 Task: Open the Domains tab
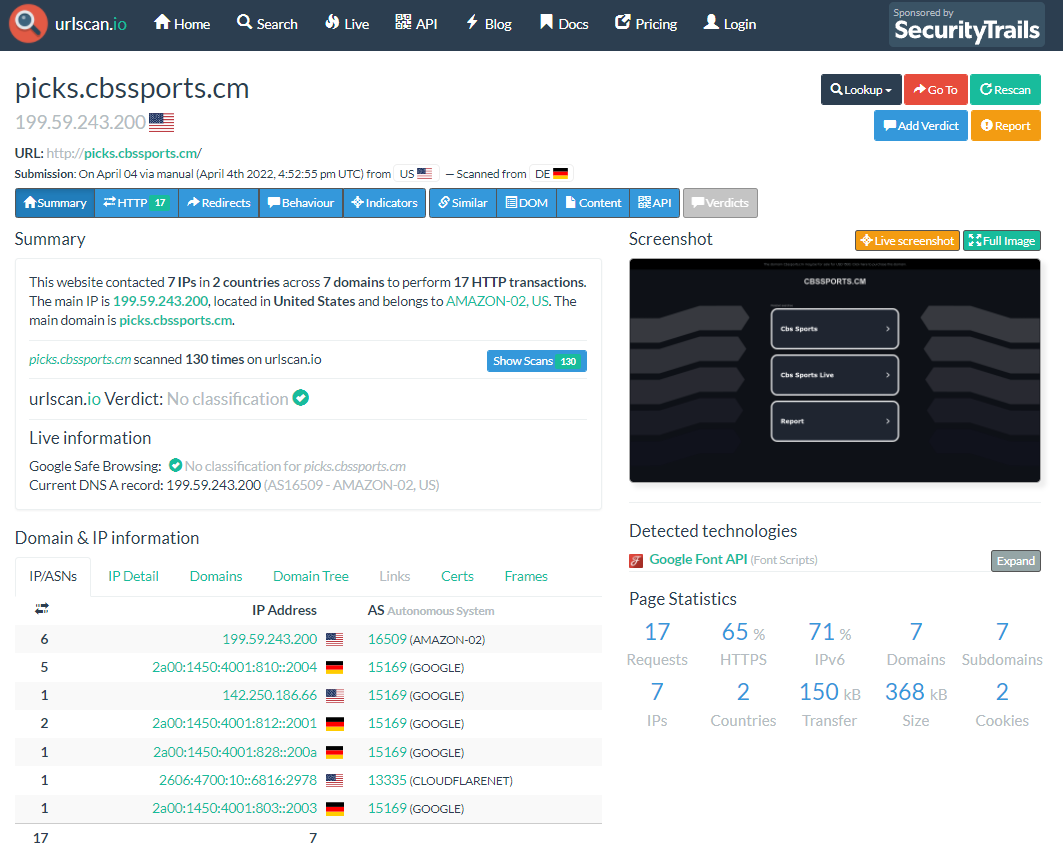(x=216, y=576)
